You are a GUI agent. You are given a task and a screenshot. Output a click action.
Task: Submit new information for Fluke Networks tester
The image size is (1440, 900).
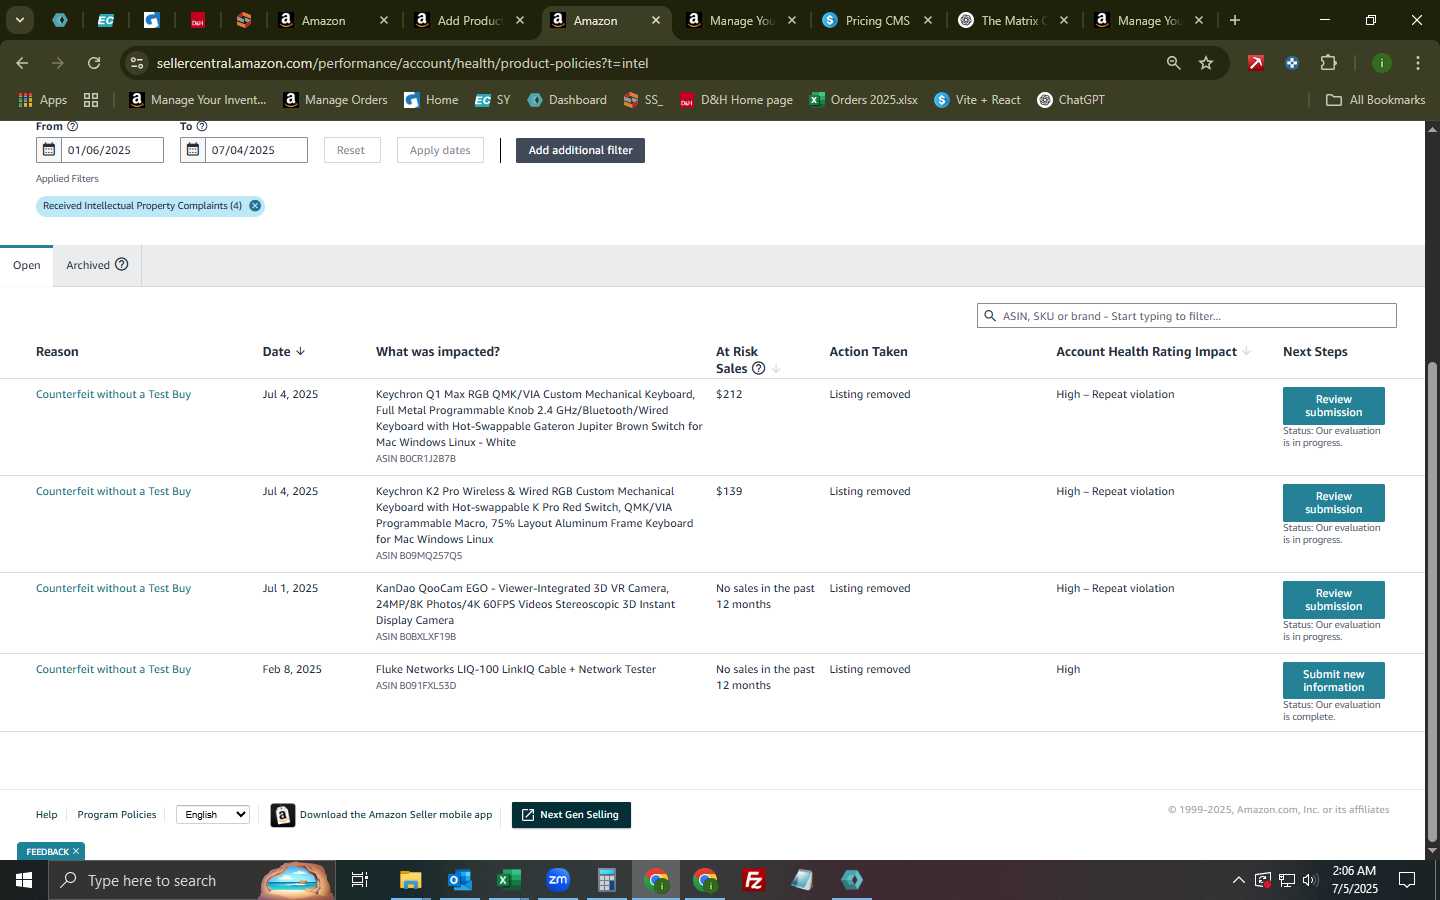1333,680
